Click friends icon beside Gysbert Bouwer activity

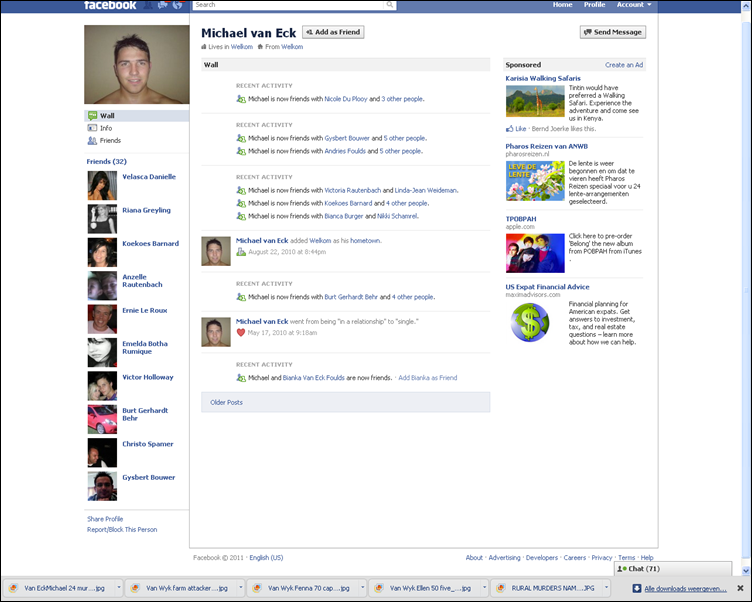tap(241, 138)
